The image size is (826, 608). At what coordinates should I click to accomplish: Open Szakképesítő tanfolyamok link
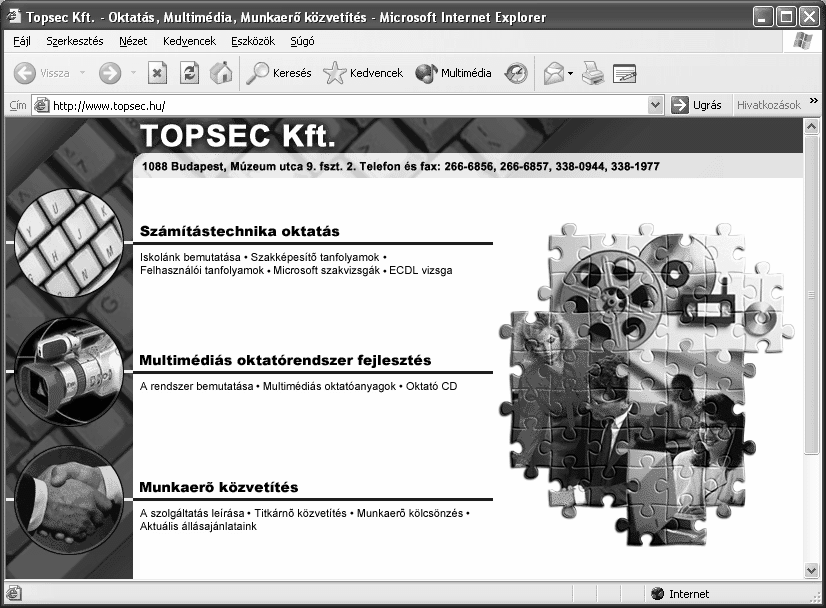(315, 258)
